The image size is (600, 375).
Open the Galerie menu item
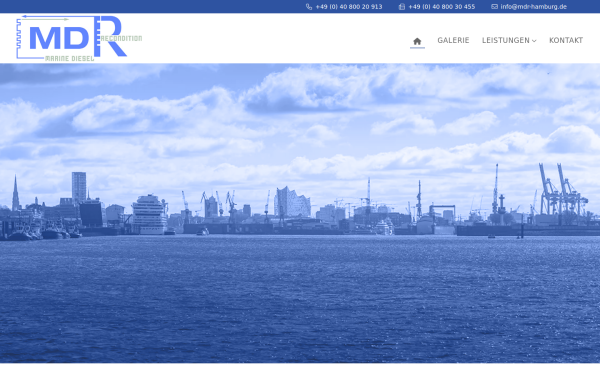(453, 40)
